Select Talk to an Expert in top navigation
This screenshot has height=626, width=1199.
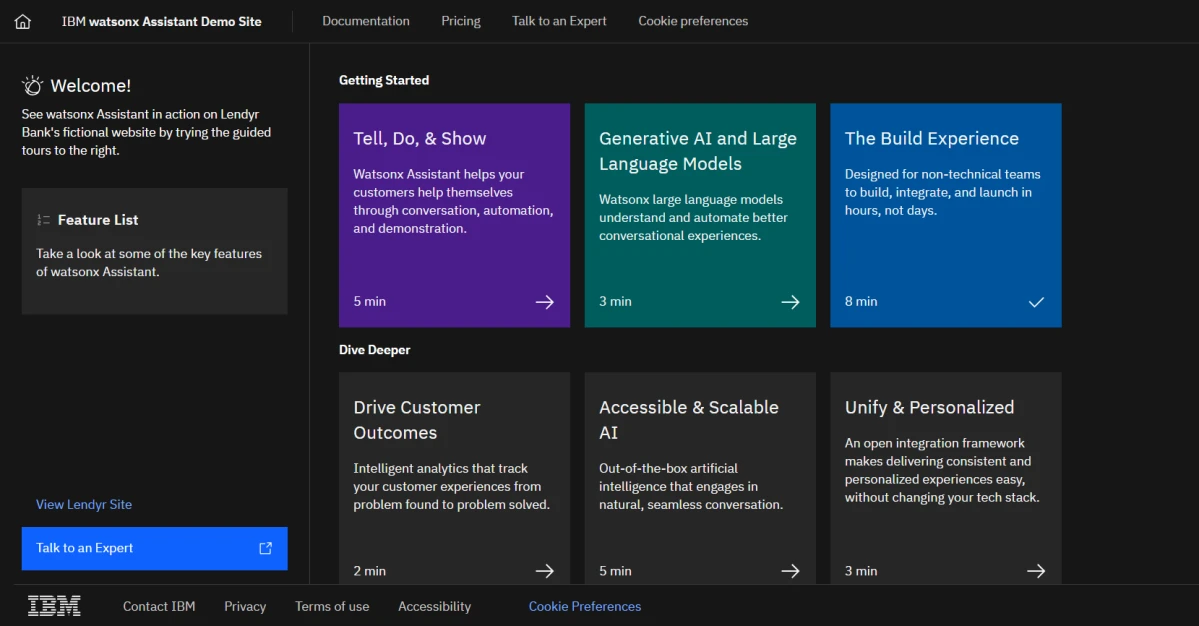[559, 21]
